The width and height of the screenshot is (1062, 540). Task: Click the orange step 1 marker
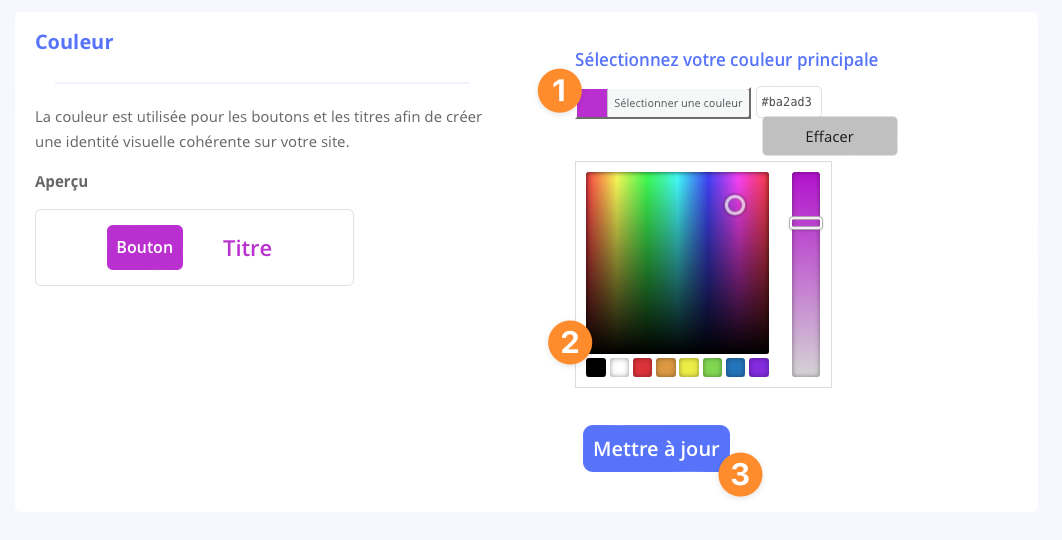[x=559, y=91]
